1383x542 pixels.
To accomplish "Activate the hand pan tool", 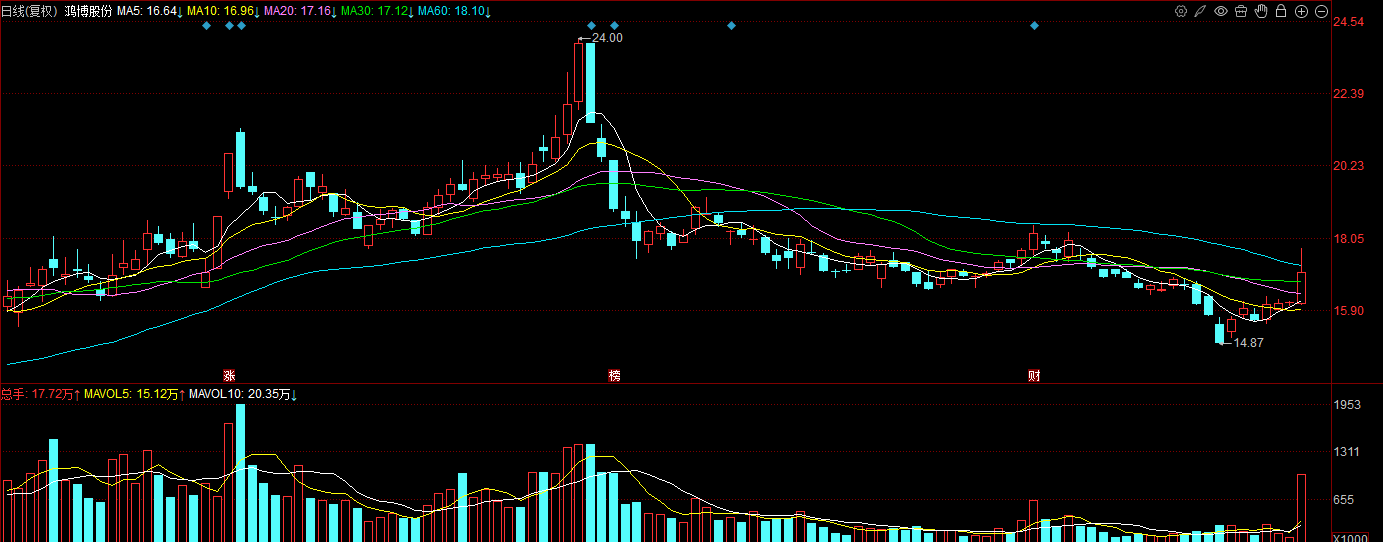I will coord(1261,11).
